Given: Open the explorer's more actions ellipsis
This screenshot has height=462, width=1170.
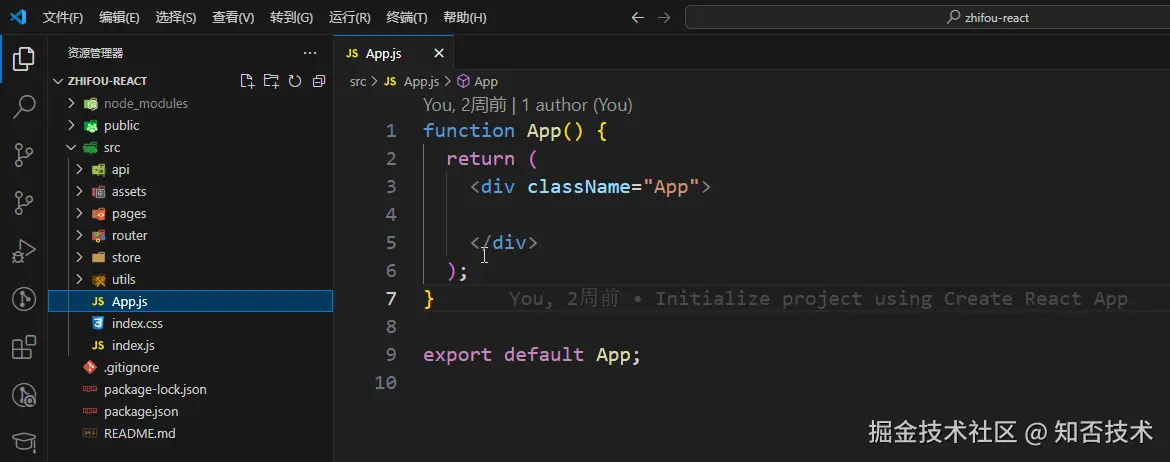Looking at the screenshot, I should click(x=310, y=53).
